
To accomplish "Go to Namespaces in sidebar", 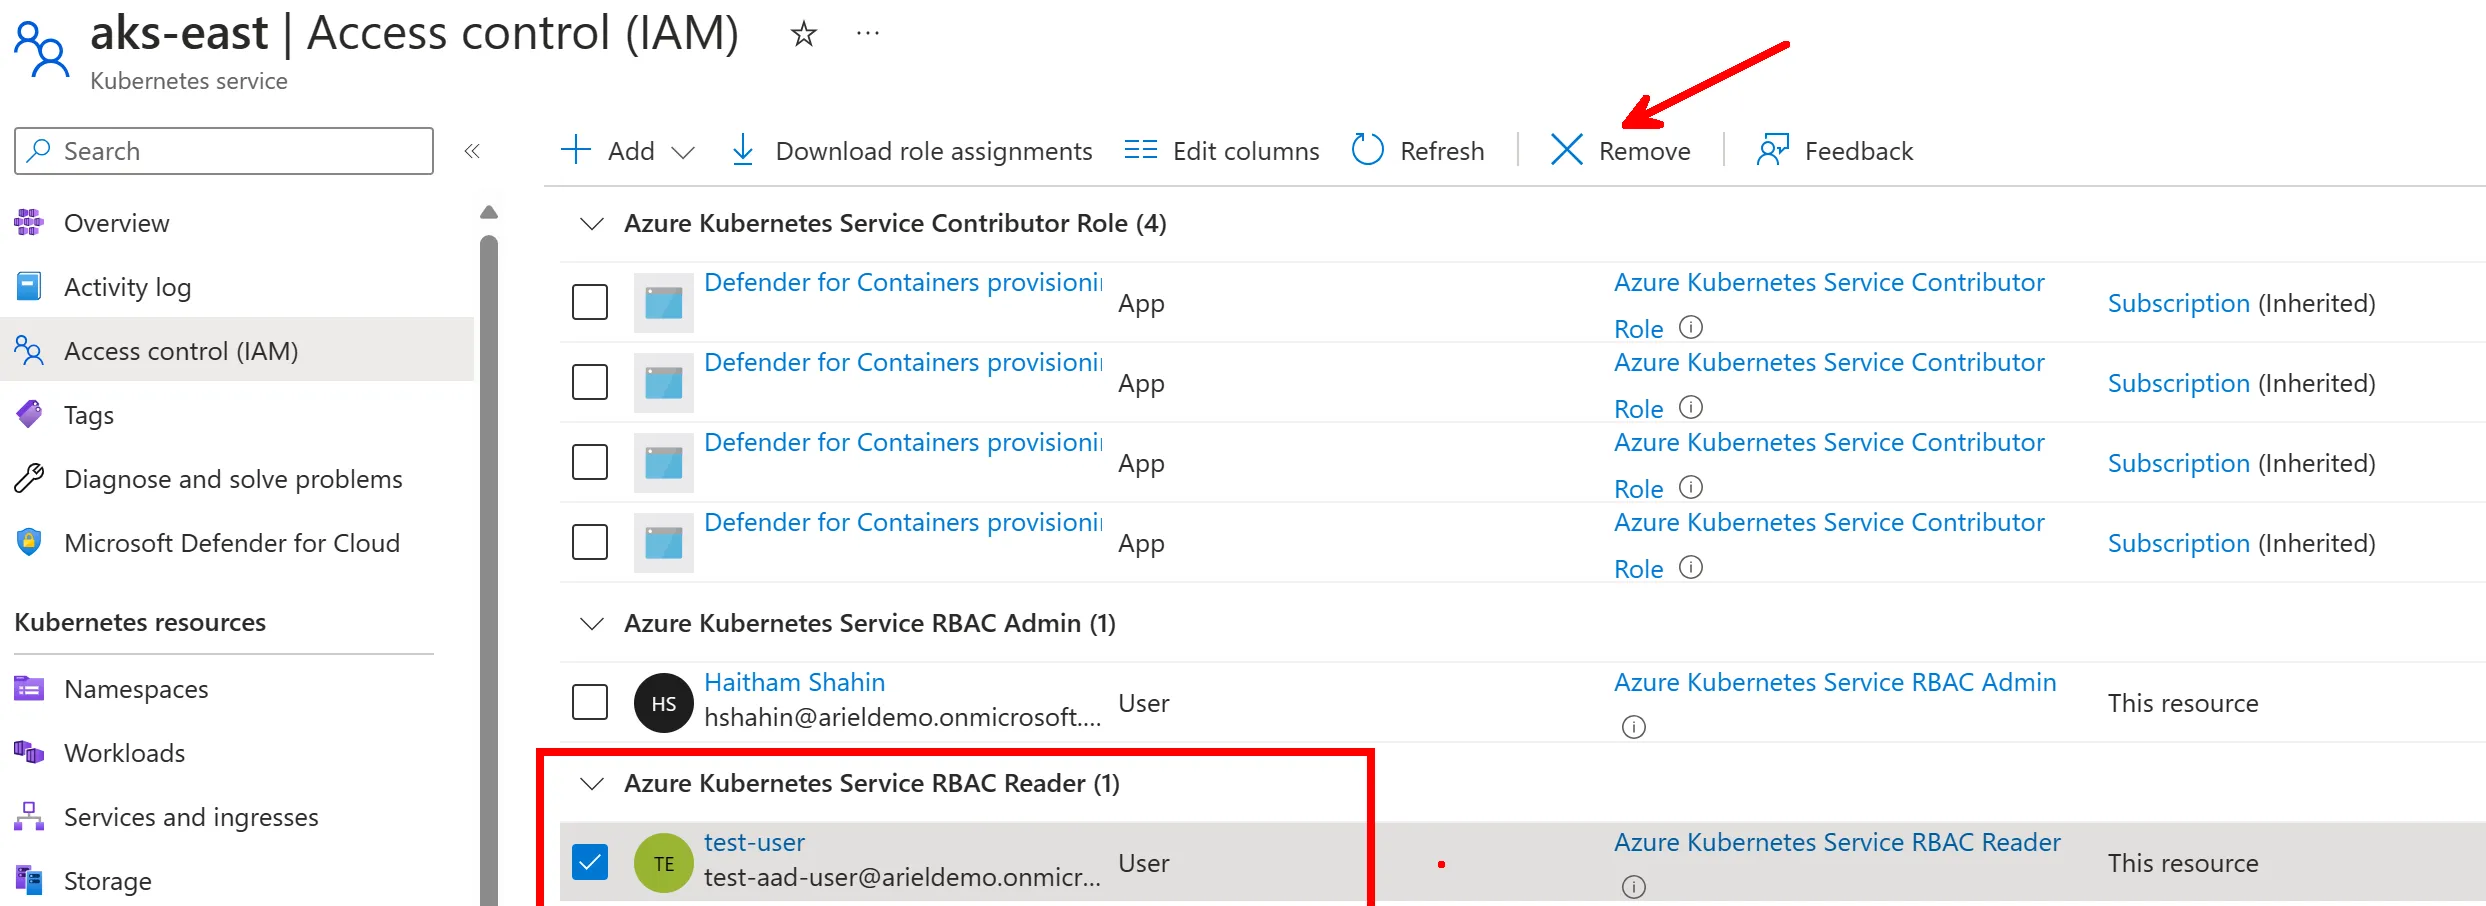I will tap(136, 689).
